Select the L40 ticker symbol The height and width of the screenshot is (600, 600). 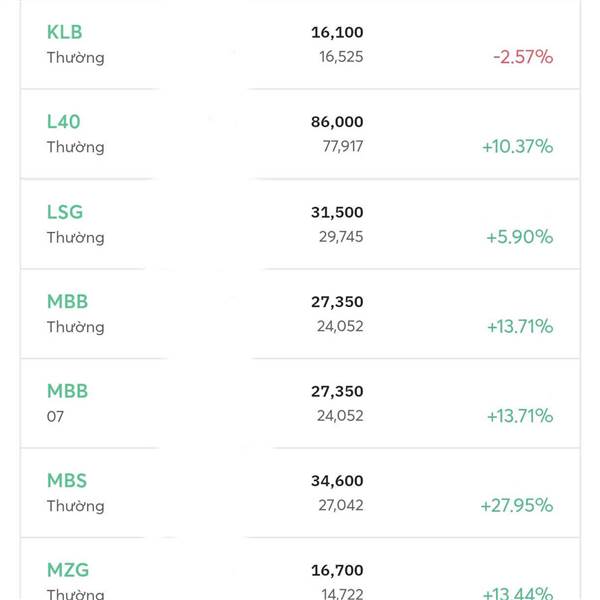click(x=63, y=122)
